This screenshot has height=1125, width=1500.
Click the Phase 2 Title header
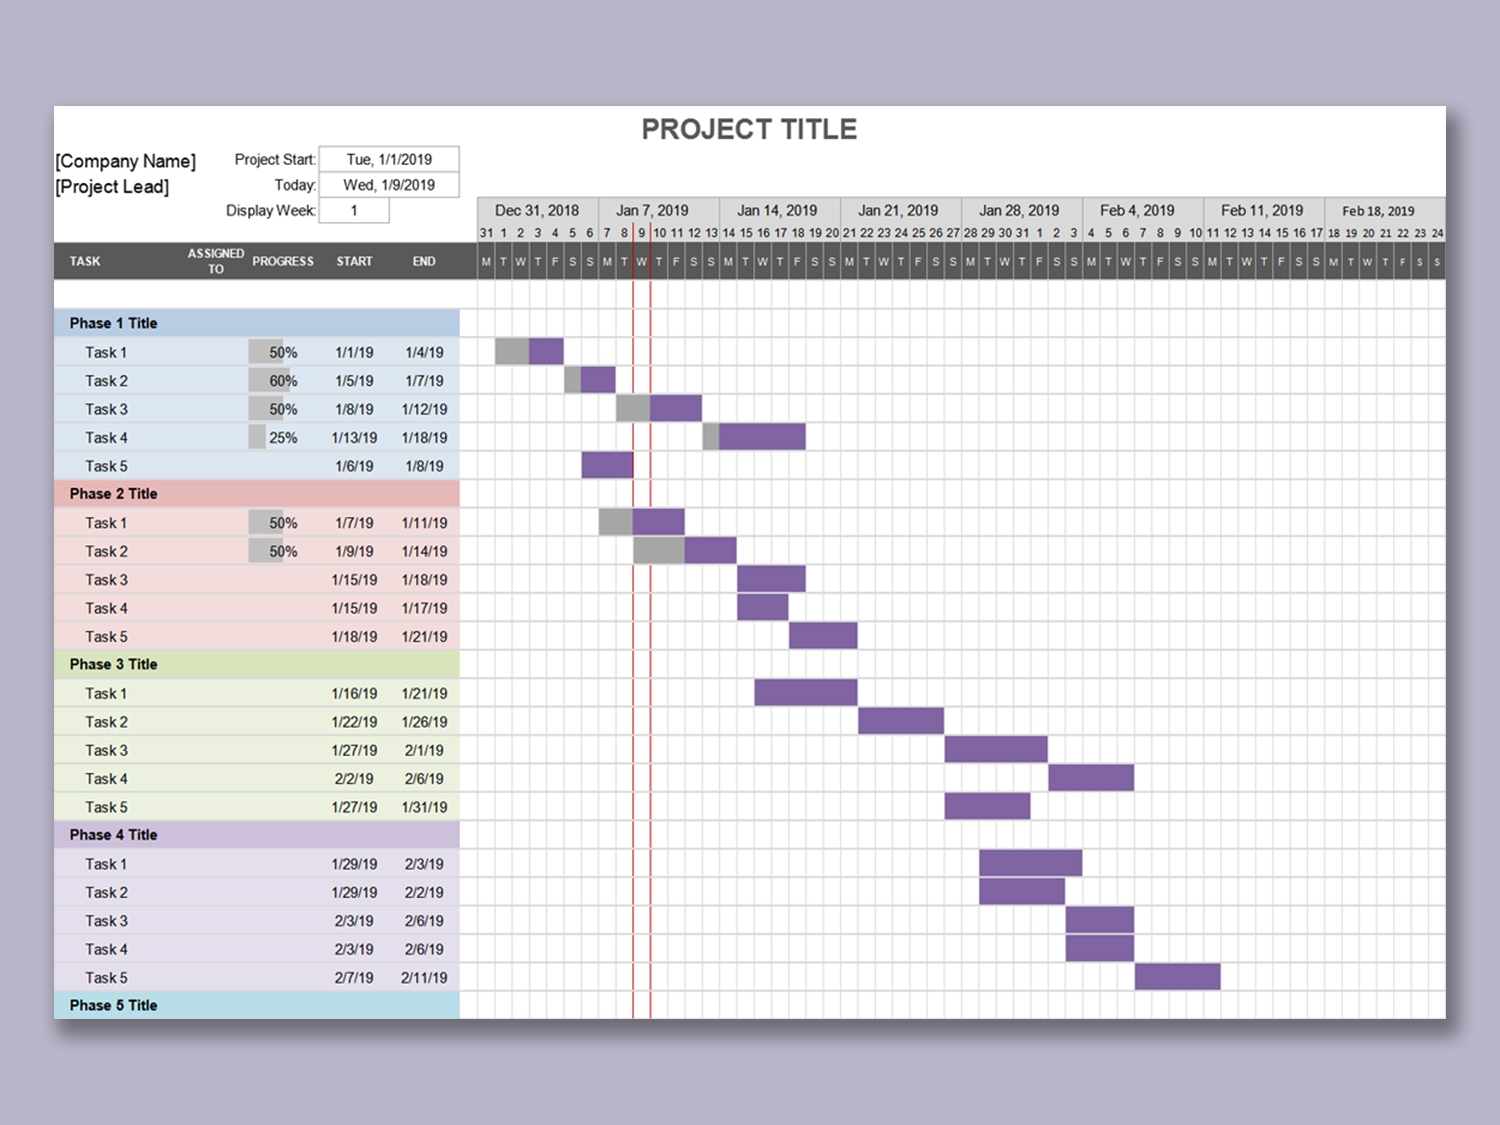112,493
